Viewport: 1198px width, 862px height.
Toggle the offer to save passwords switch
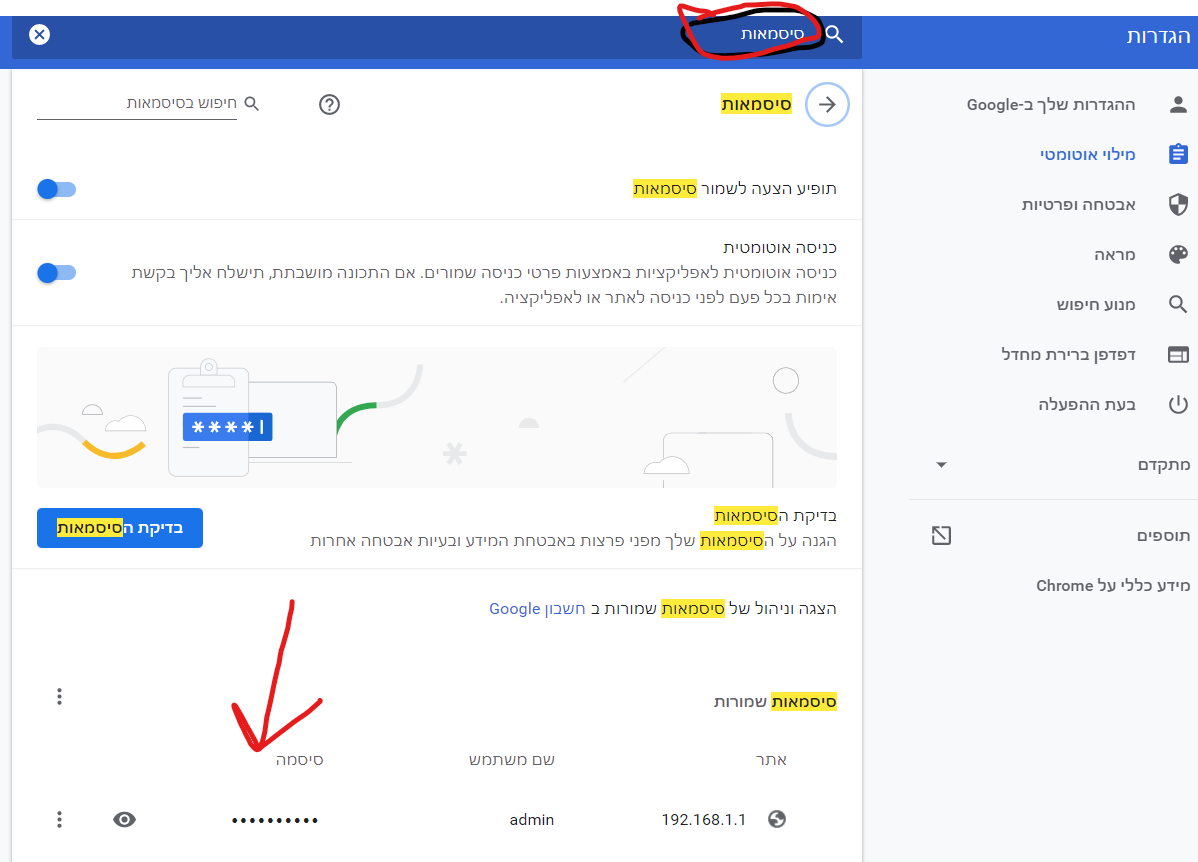[x=57, y=189]
